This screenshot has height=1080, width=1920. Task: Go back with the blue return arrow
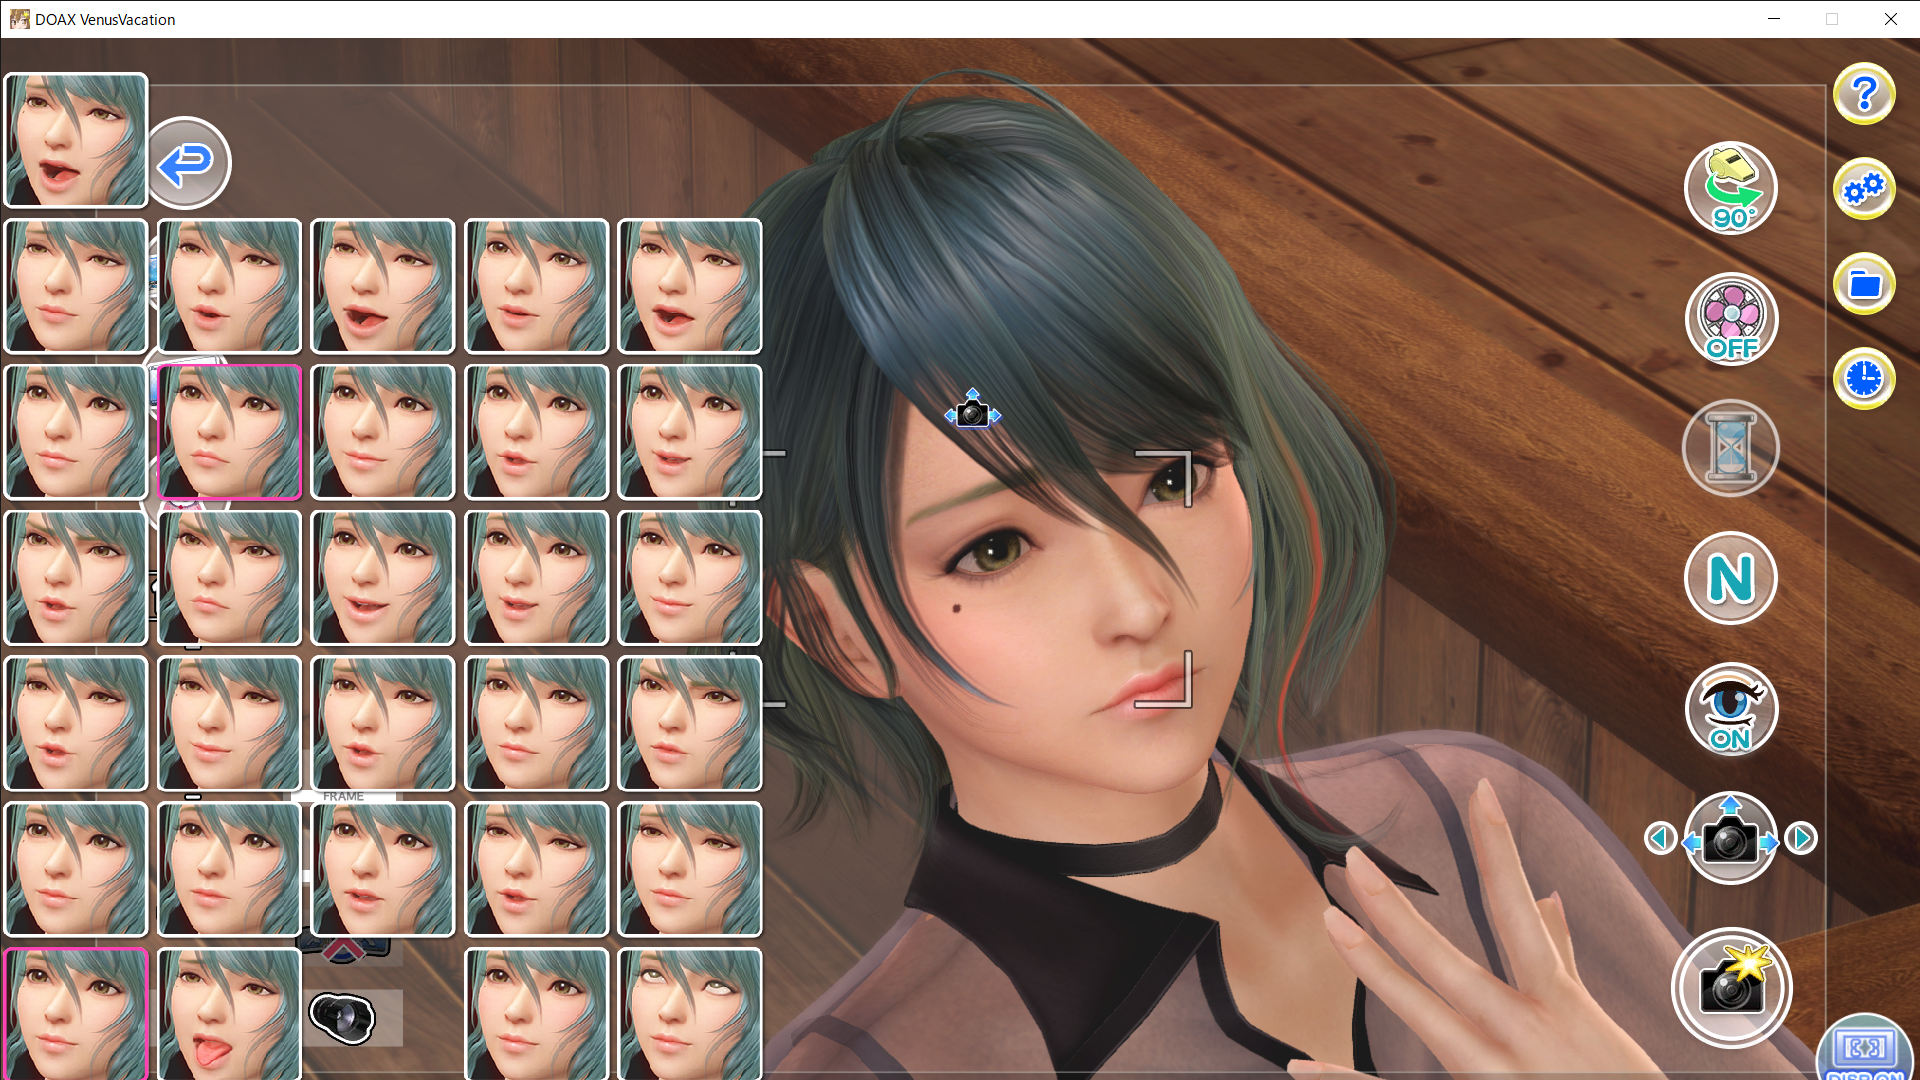[188, 163]
